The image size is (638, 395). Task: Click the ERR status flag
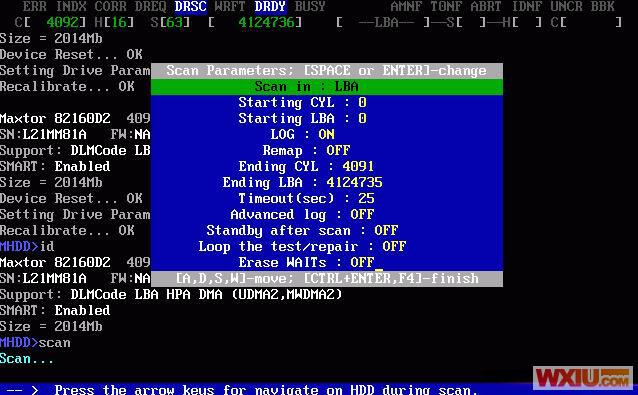35,7
